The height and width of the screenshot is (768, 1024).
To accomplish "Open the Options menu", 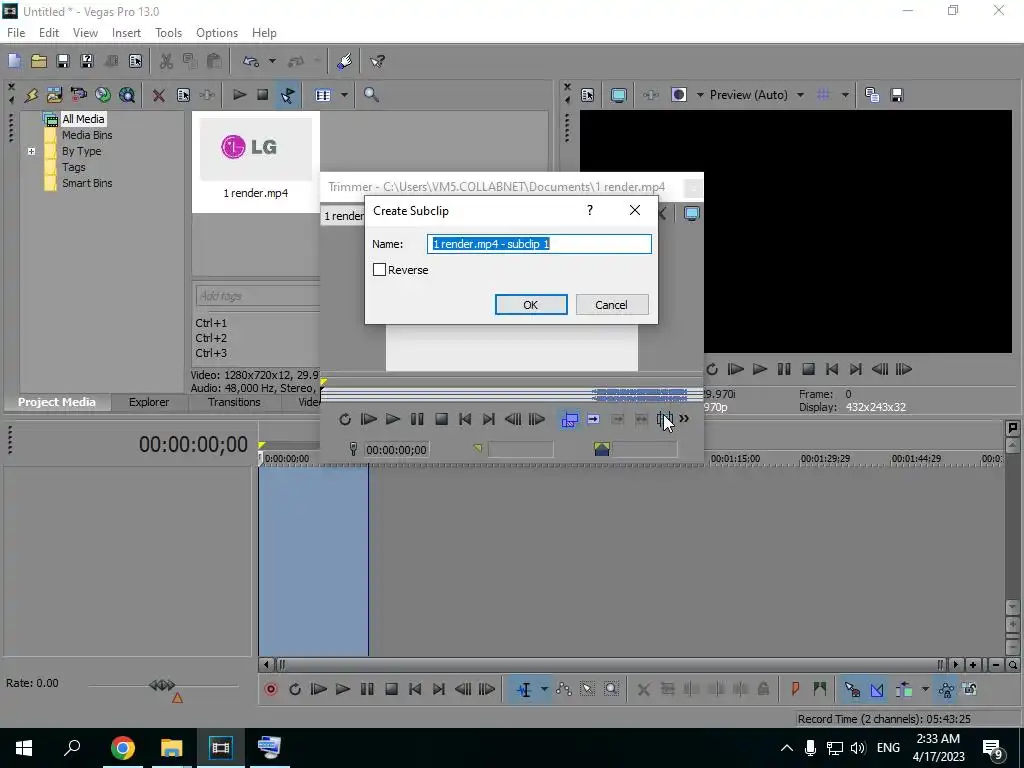I will pyautogui.click(x=217, y=33).
